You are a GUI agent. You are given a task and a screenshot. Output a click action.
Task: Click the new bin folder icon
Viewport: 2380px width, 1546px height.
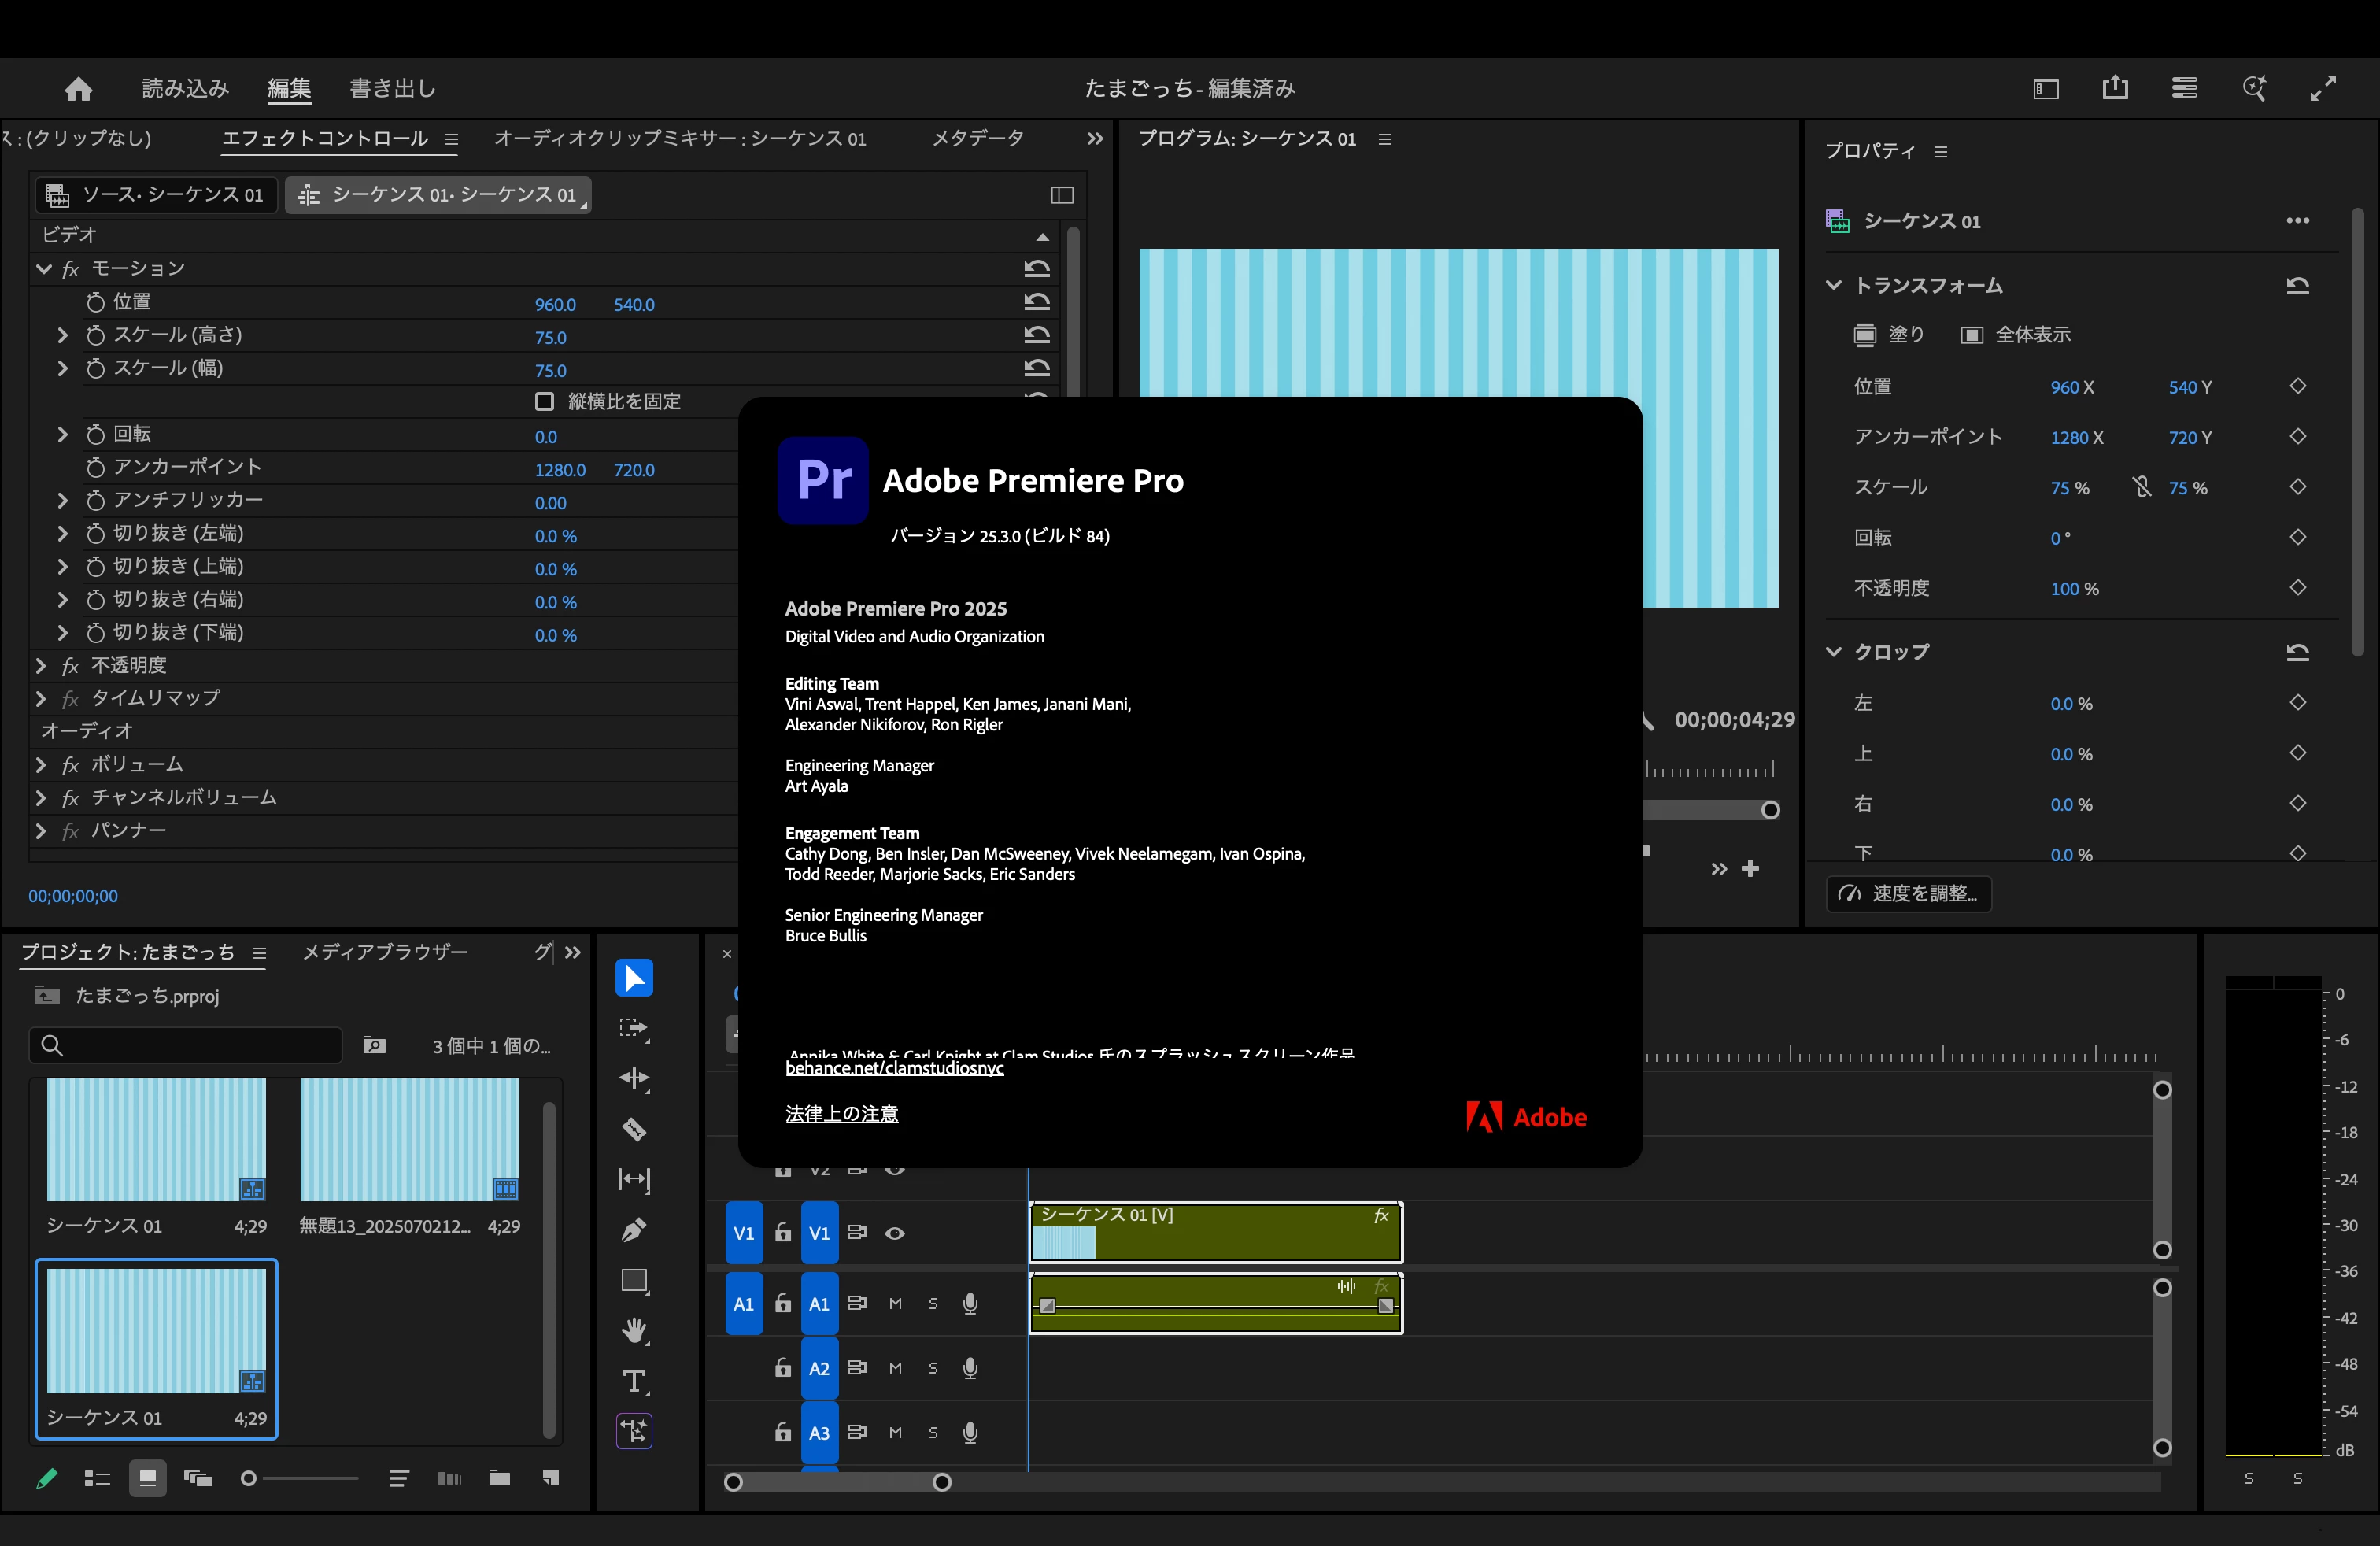pos(499,1478)
